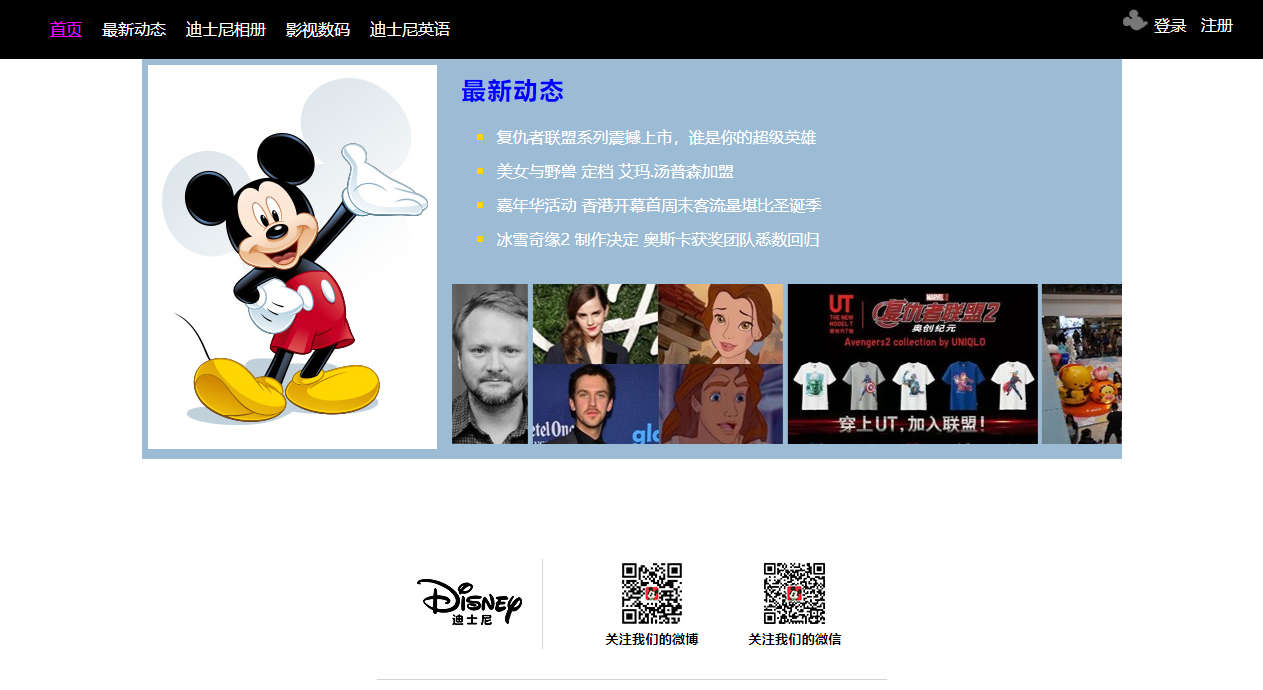The width and height of the screenshot is (1263, 690).
Task: Click the carnival plush toys photo
Action: tap(1082, 364)
